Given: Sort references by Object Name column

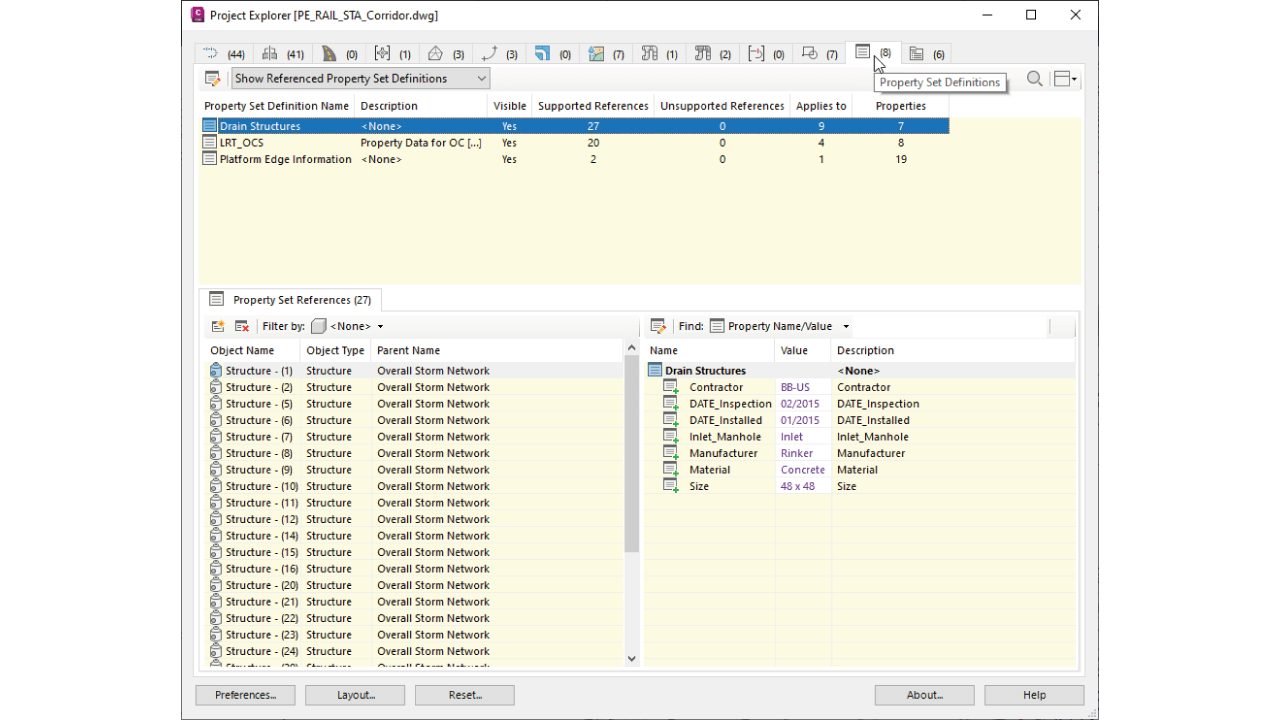Looking at the screenshot, I should 252,351.
